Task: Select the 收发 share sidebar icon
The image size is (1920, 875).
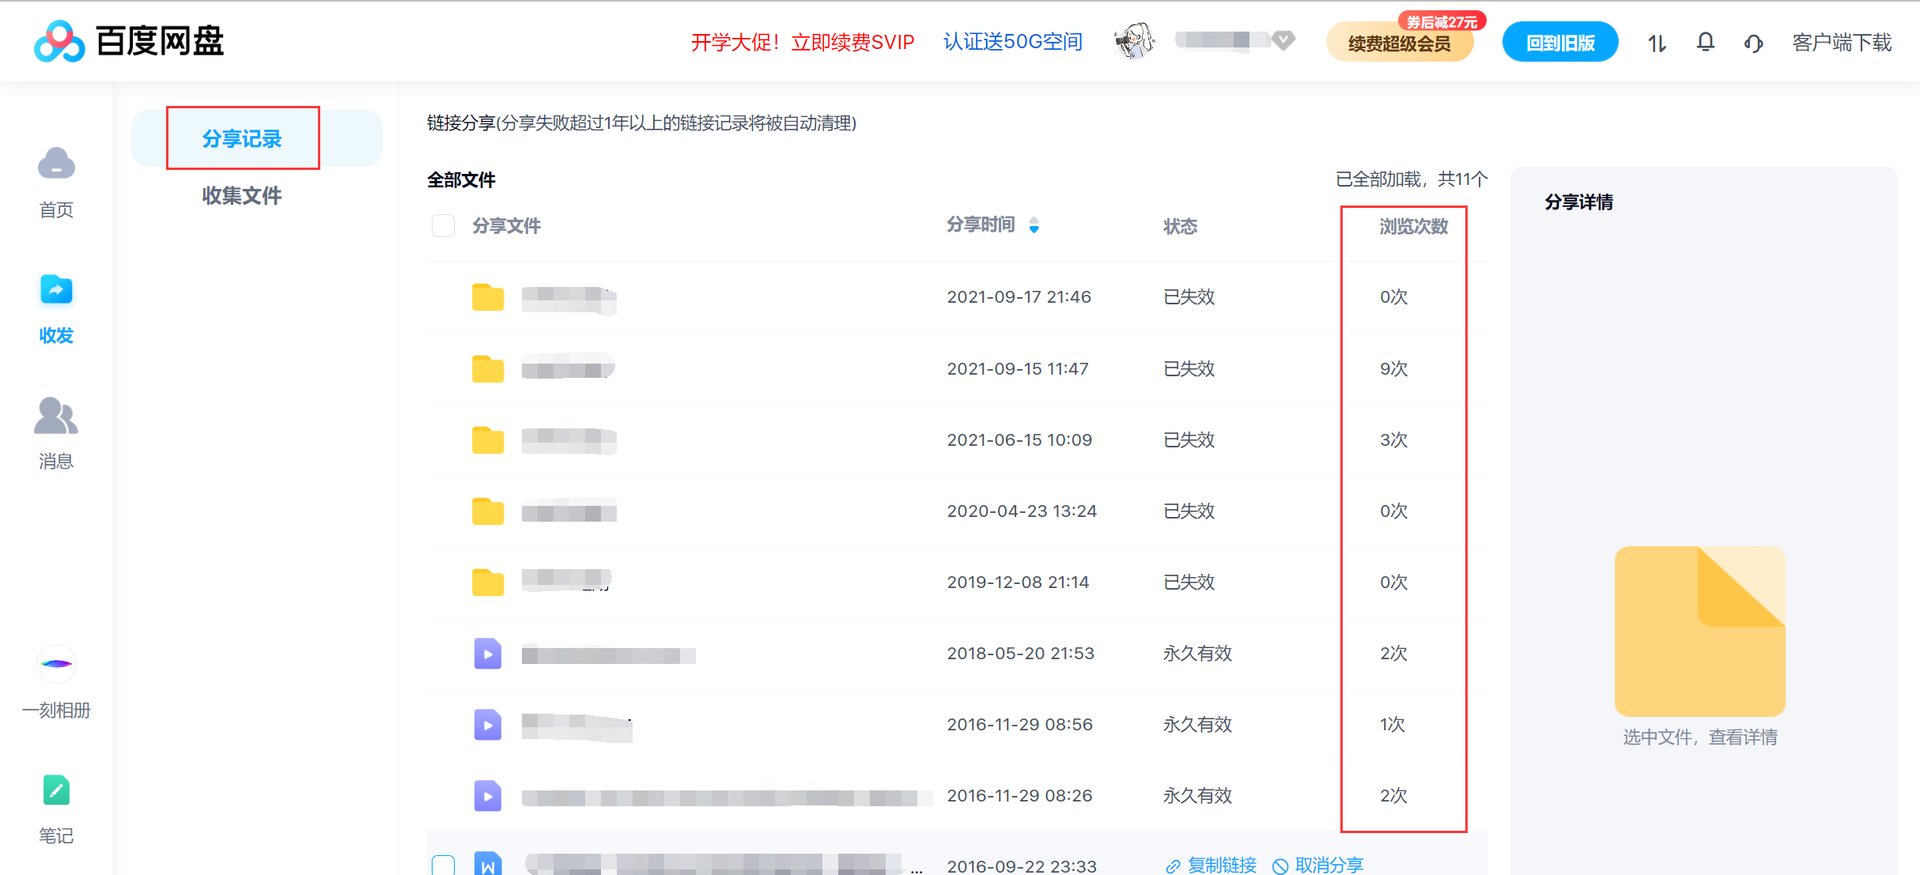Action: point(56,289)
